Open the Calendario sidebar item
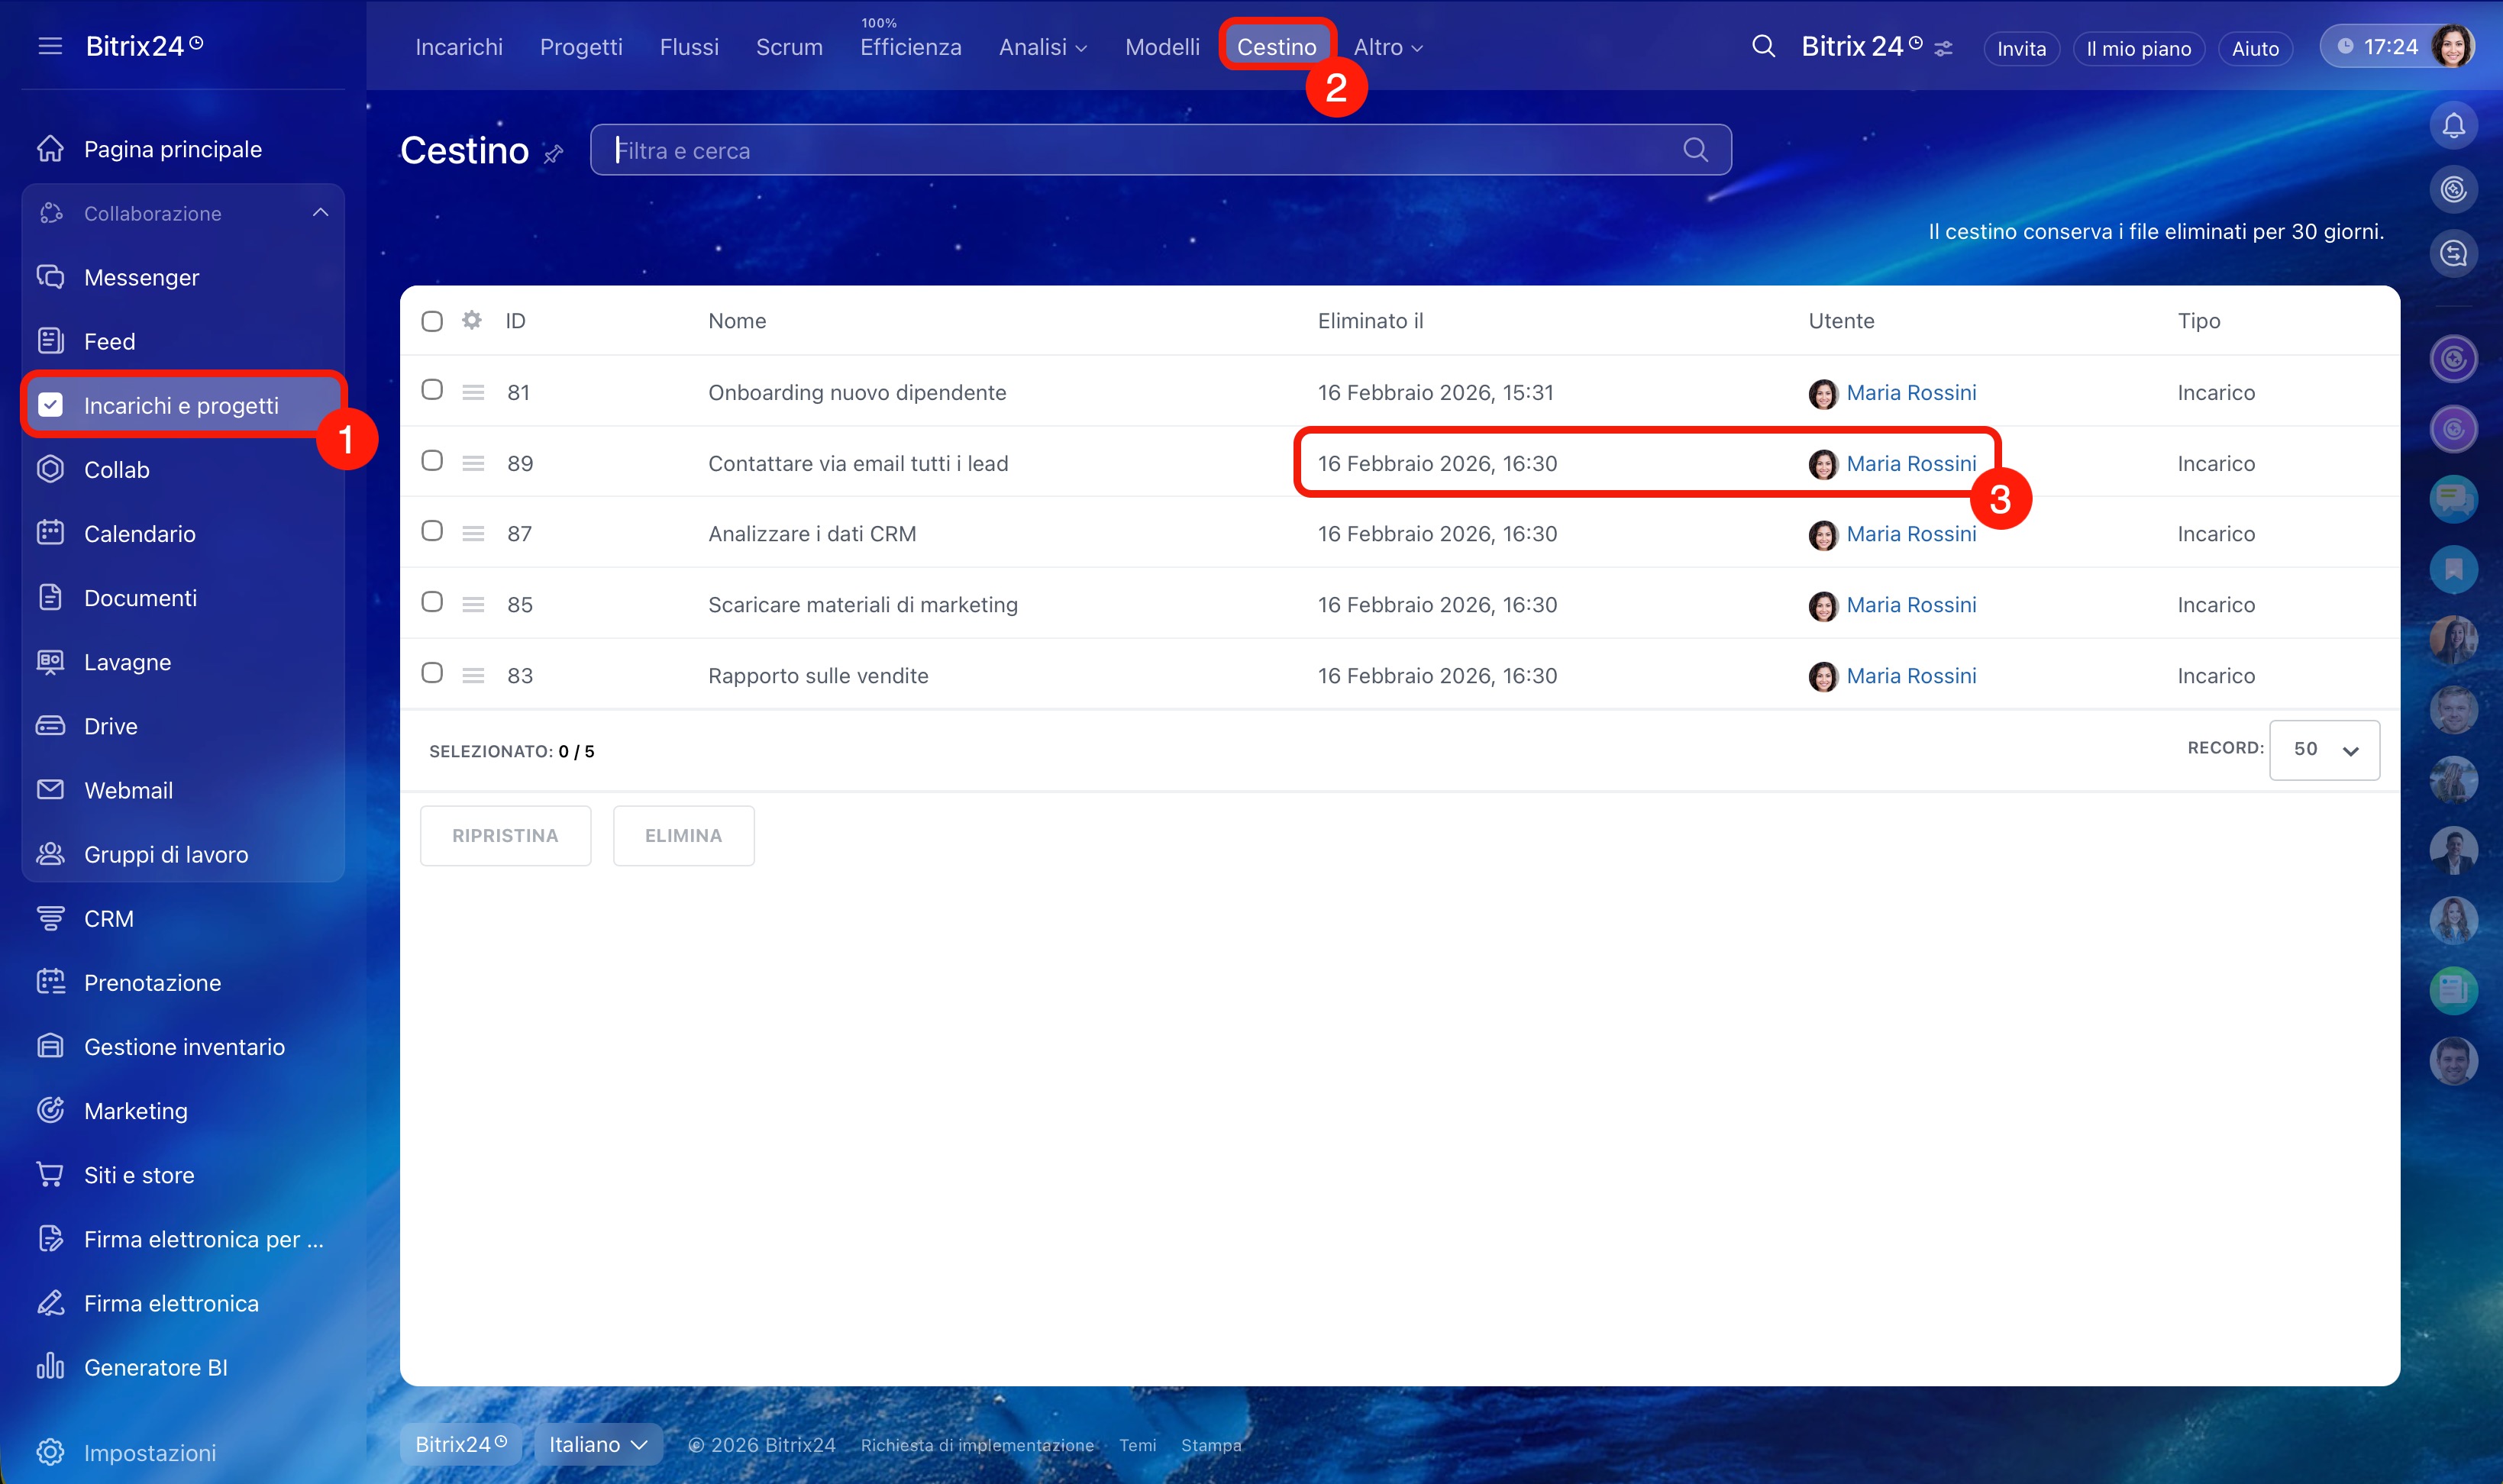2503x1484 pixels. pyautogui.click(x=139, y=534)
